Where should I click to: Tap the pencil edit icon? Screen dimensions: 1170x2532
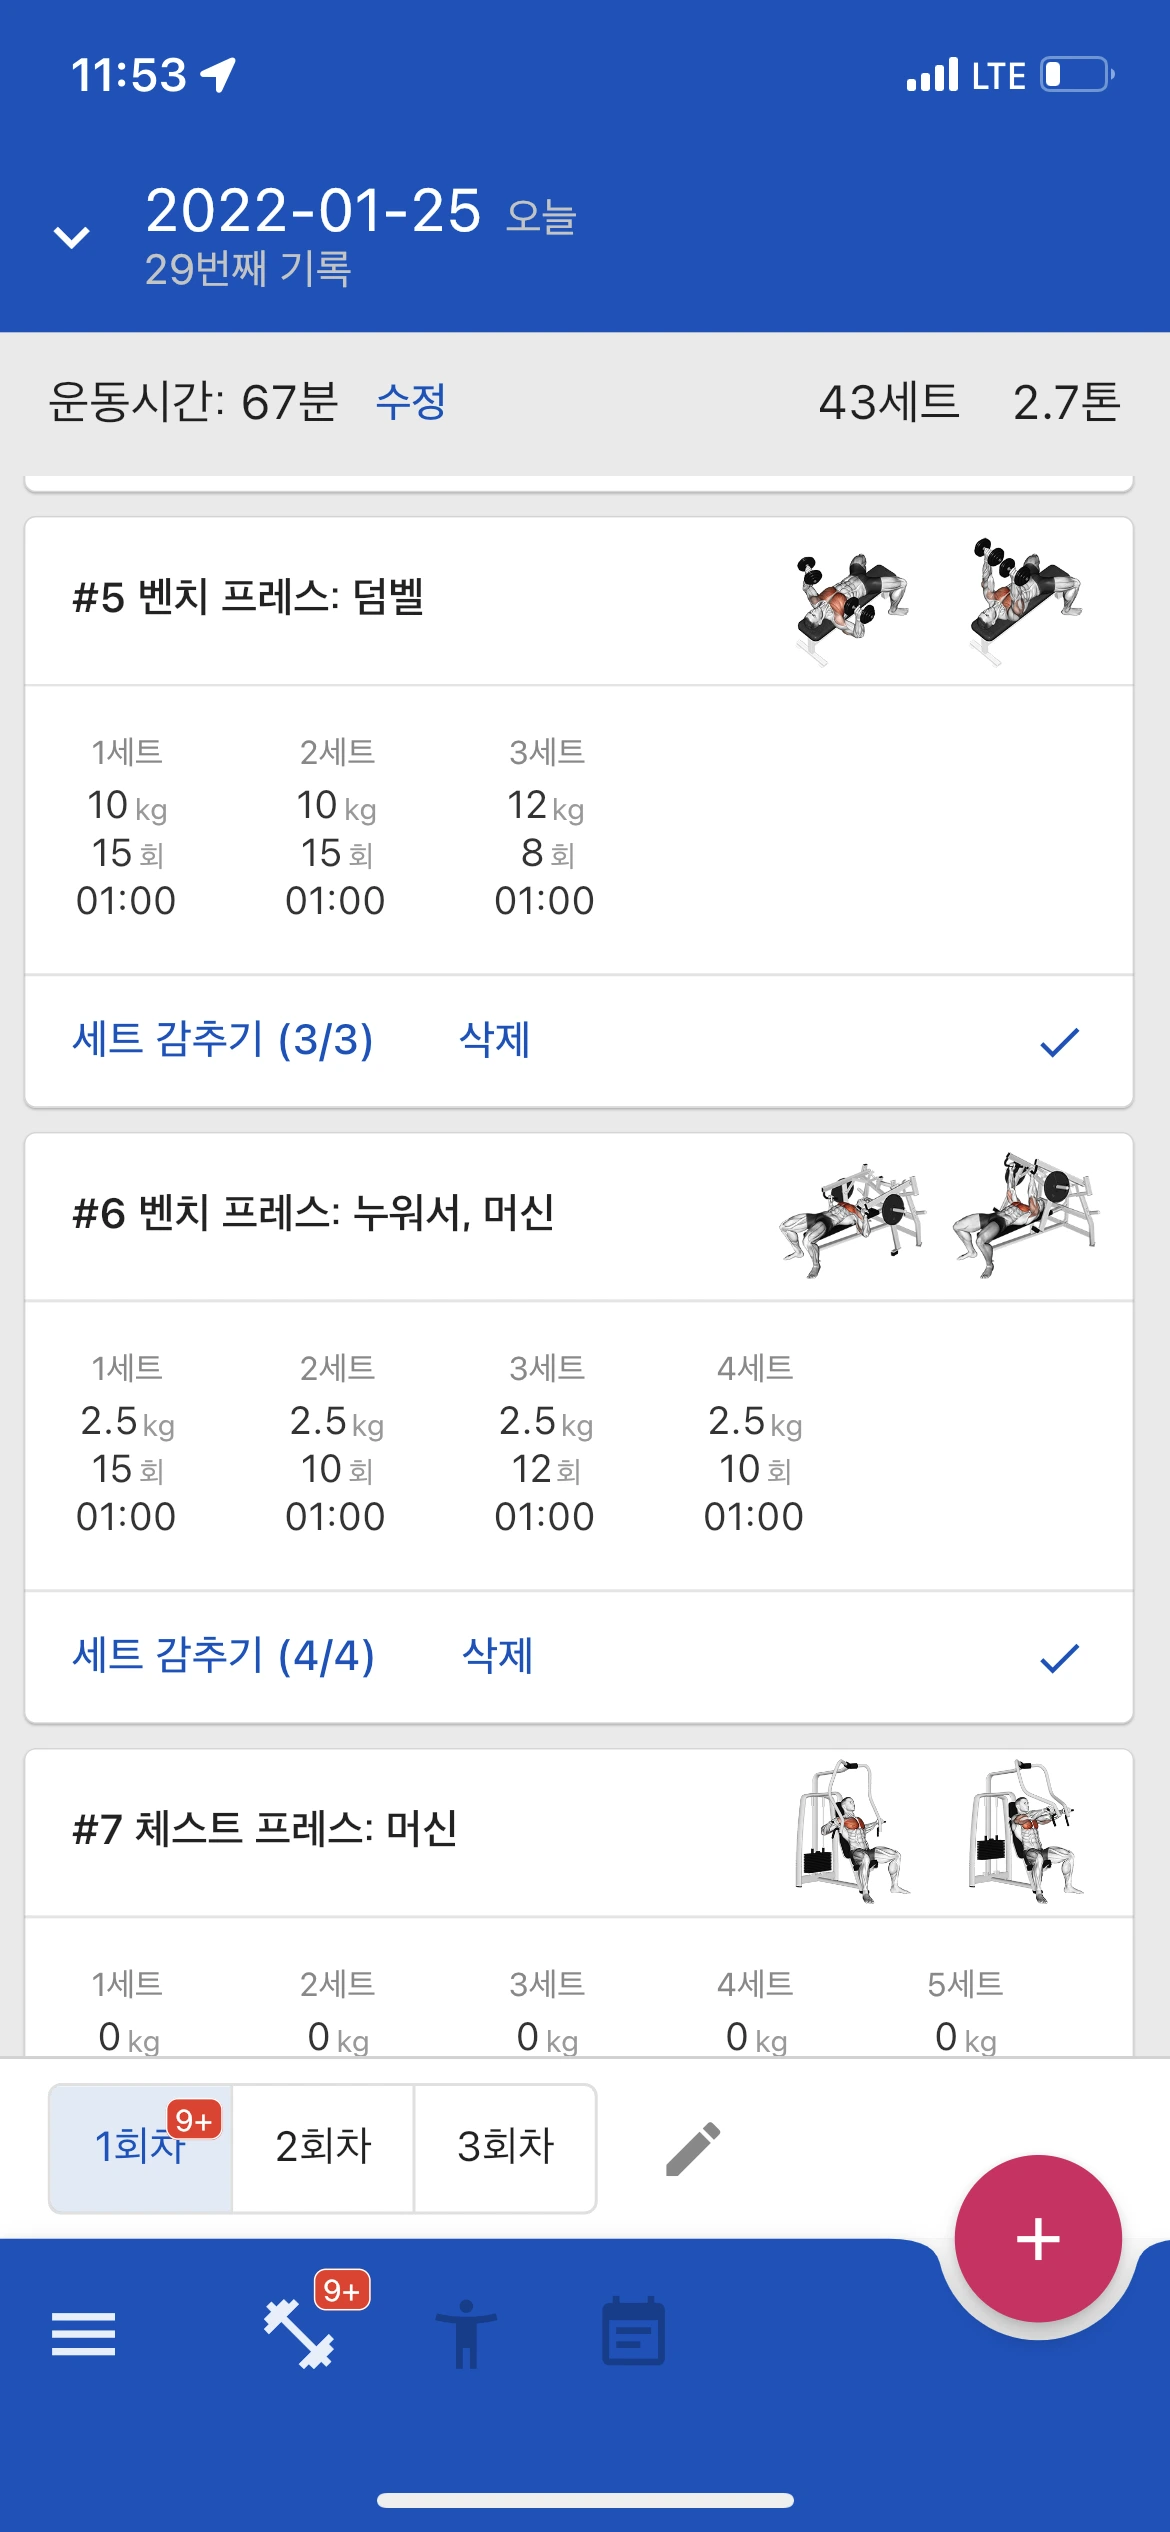point(693,2148)
